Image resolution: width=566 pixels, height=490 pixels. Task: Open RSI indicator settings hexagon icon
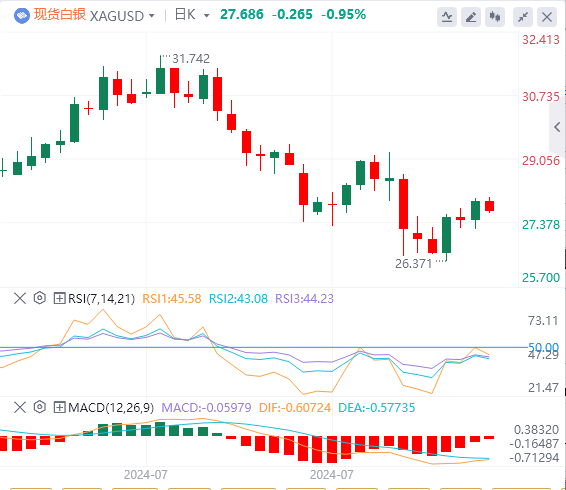click(40, 298)
